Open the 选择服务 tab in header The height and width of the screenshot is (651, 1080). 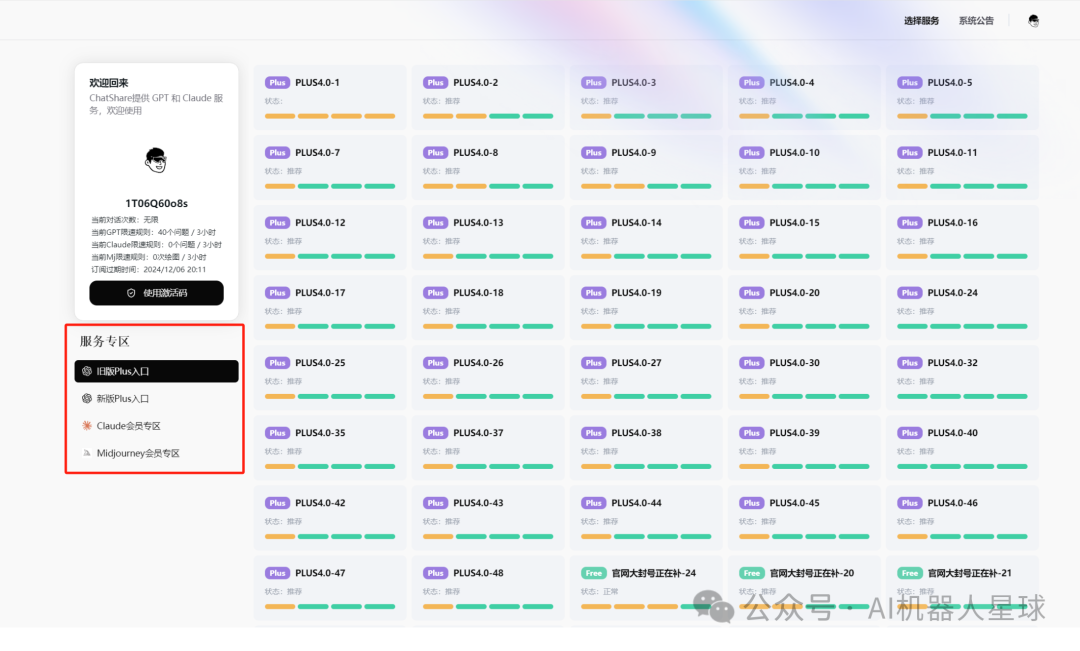[x=921, y=21]
